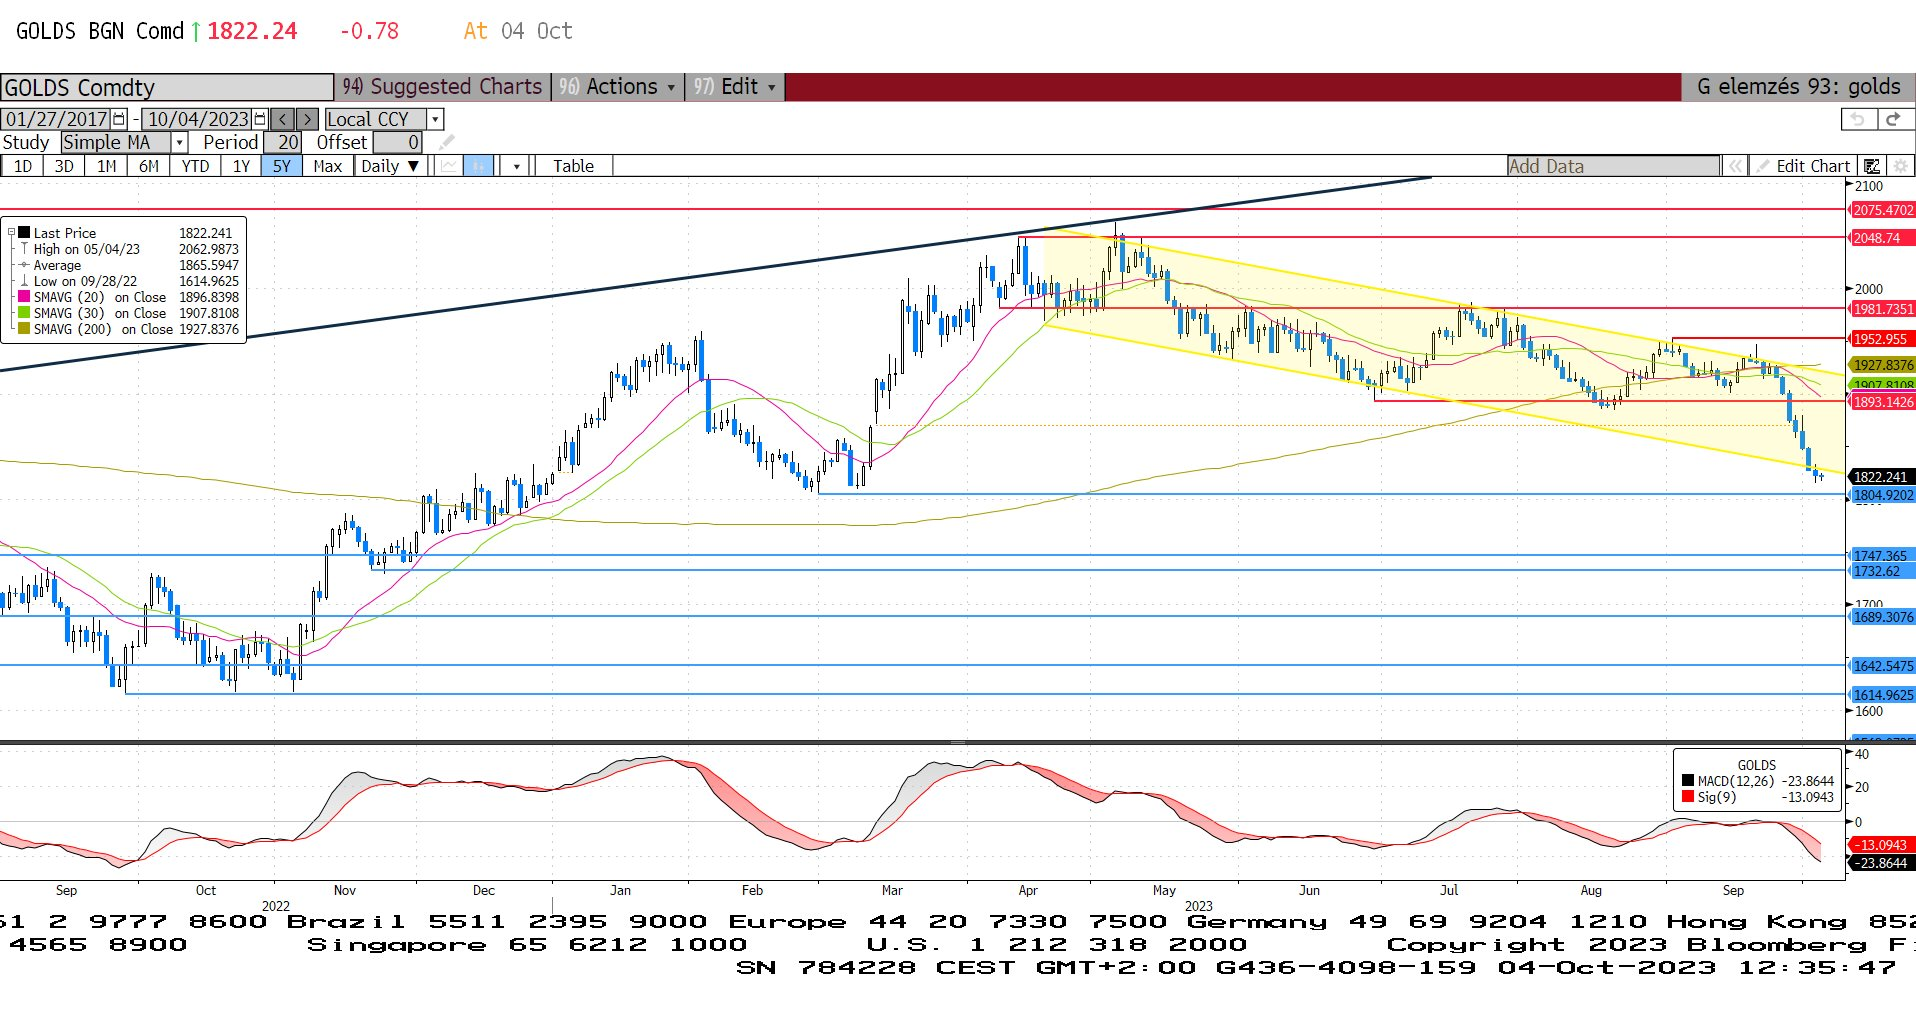Select 1M time range
1916x1023 pixels.
coord(107,166)
